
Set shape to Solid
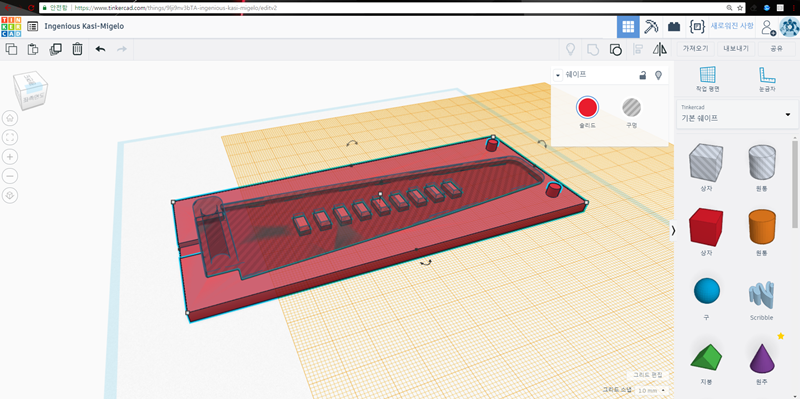click(x=587, y=108)
